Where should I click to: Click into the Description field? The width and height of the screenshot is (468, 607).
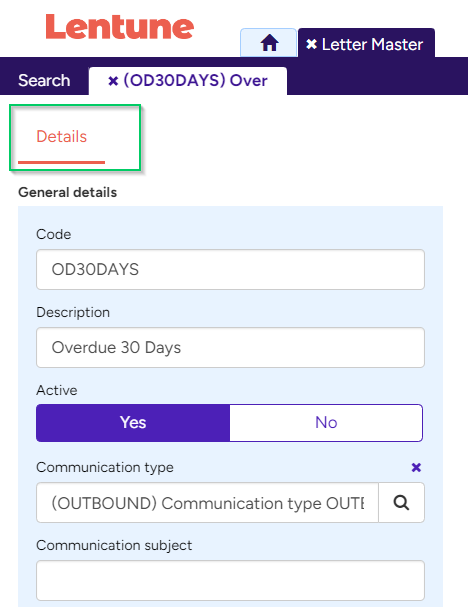tap(230, 348)
